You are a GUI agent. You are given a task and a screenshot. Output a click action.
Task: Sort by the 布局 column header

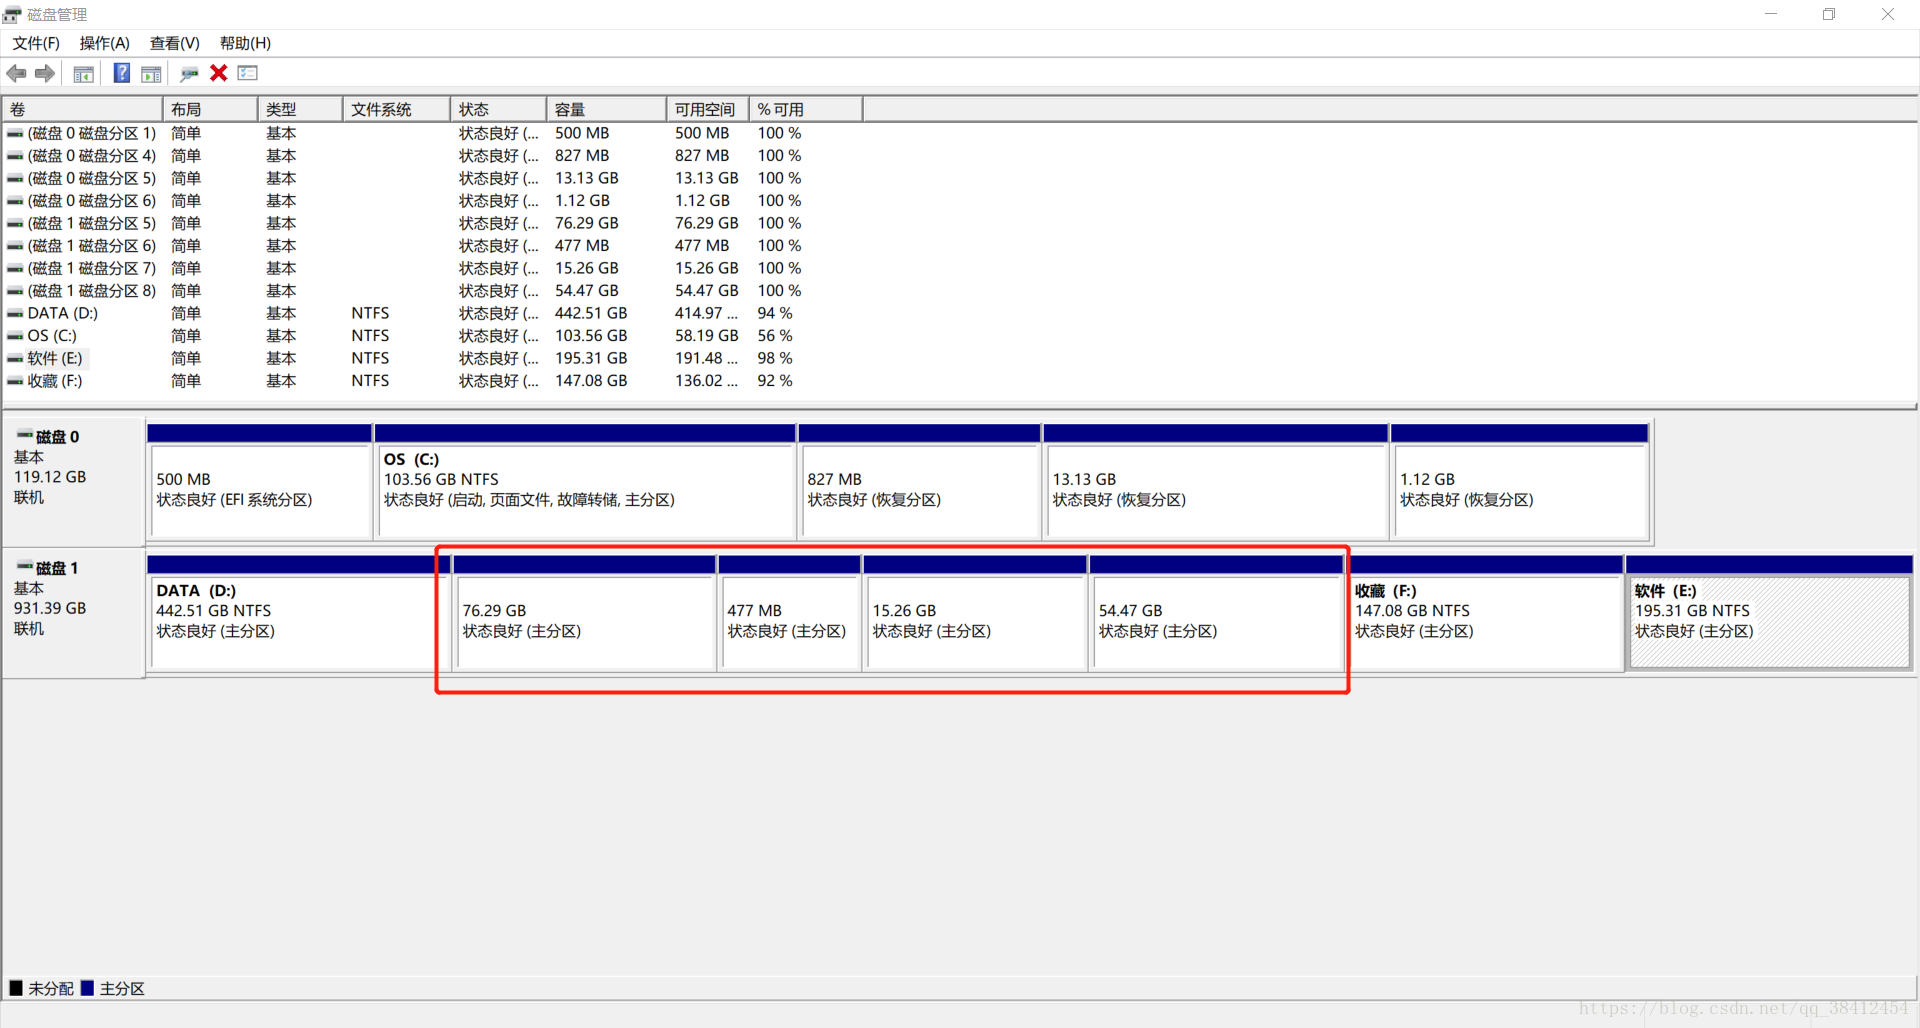tap(210, 109)
